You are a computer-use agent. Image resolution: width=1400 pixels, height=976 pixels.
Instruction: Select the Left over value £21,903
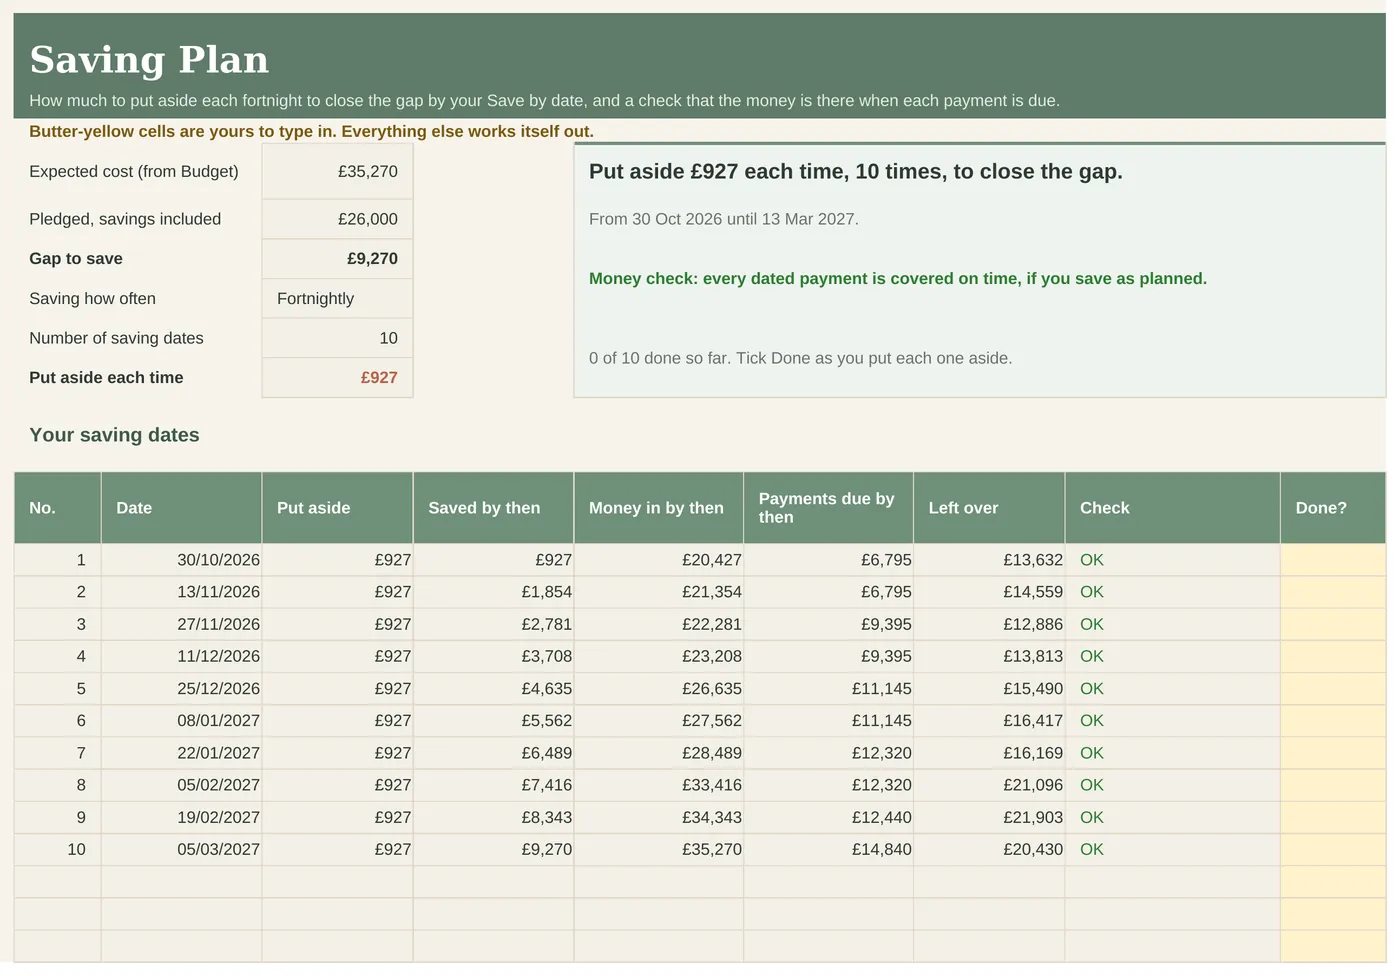coord(989,817)
